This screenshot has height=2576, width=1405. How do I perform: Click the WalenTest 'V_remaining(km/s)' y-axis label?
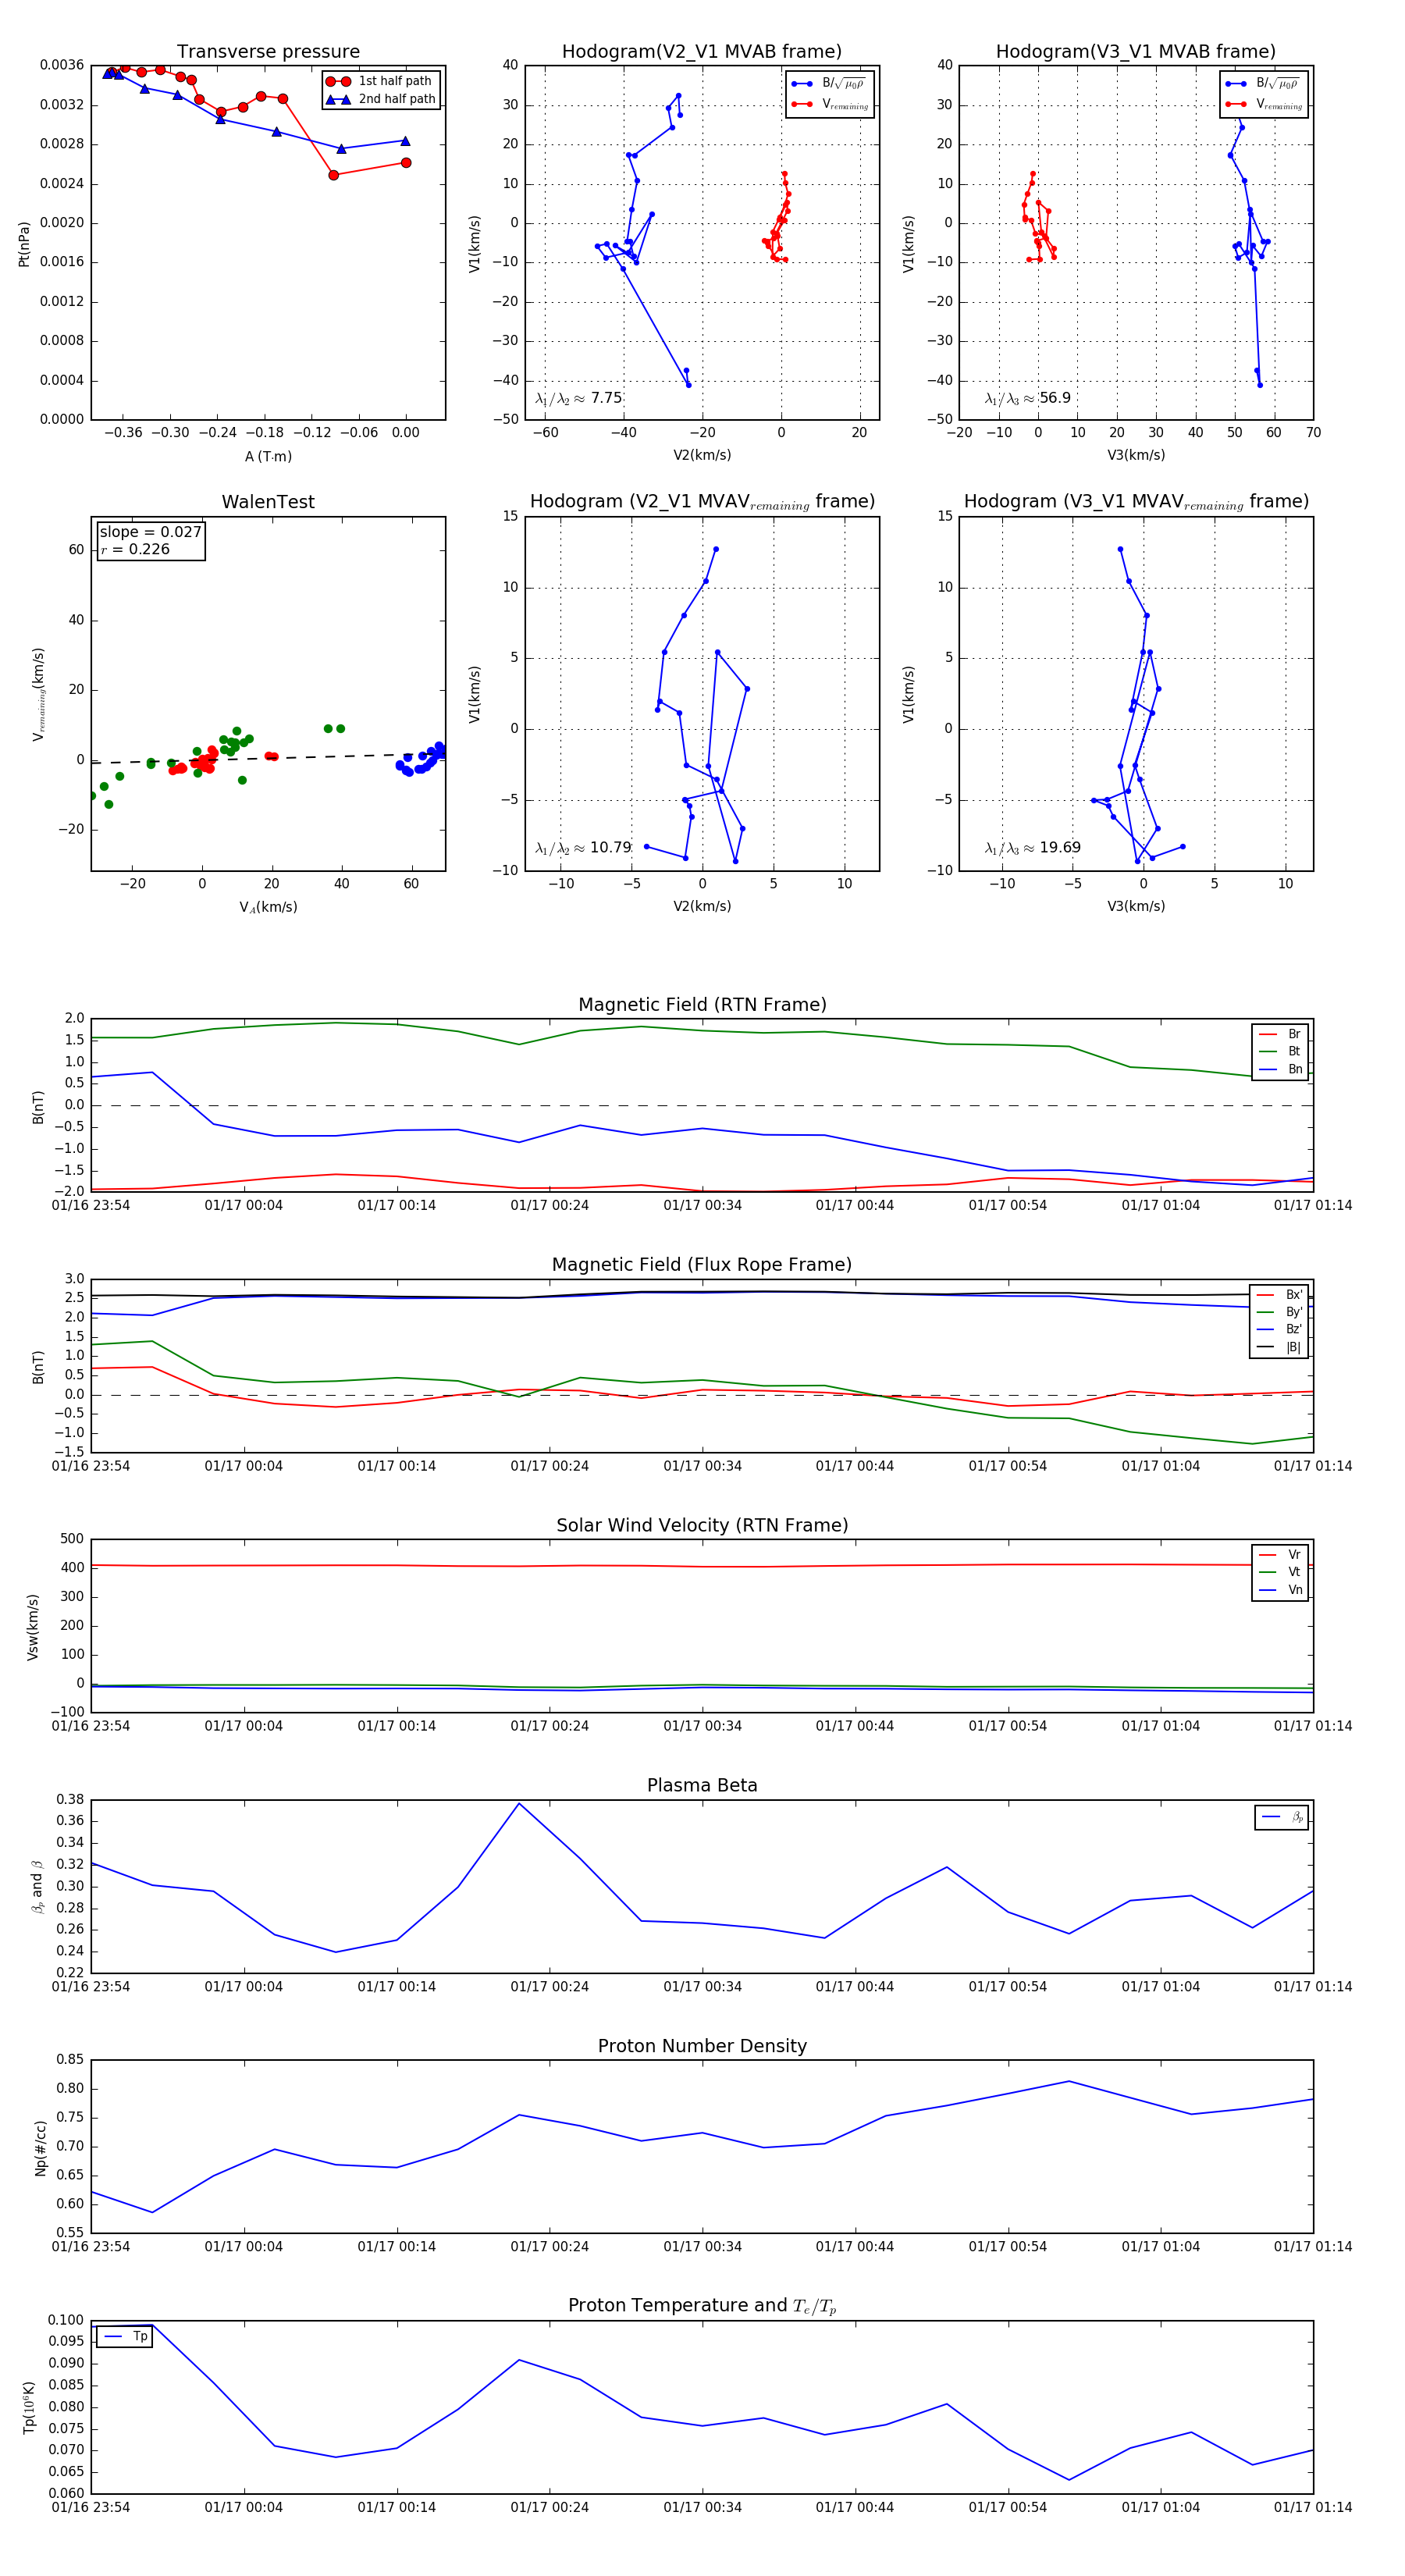click(39, 694)
